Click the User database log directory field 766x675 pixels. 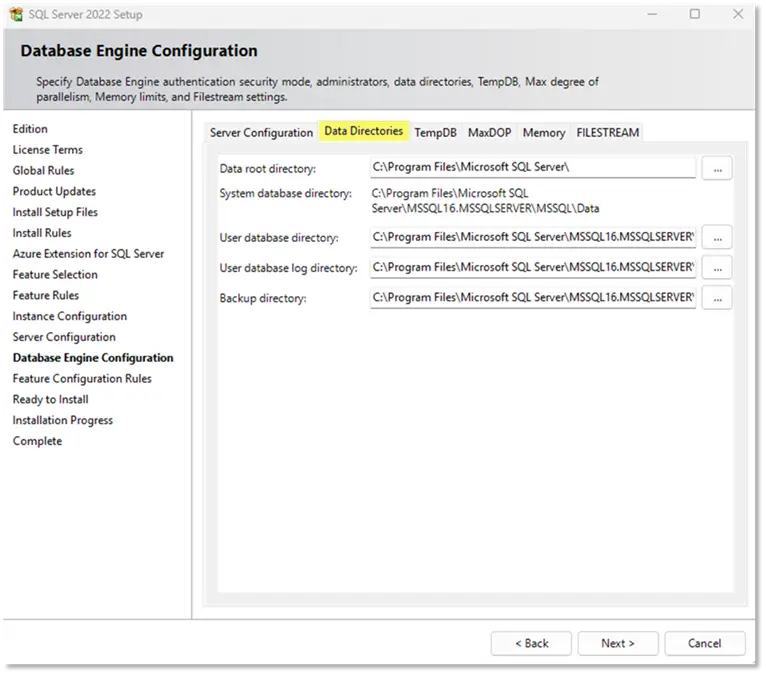tap(534, 268)
